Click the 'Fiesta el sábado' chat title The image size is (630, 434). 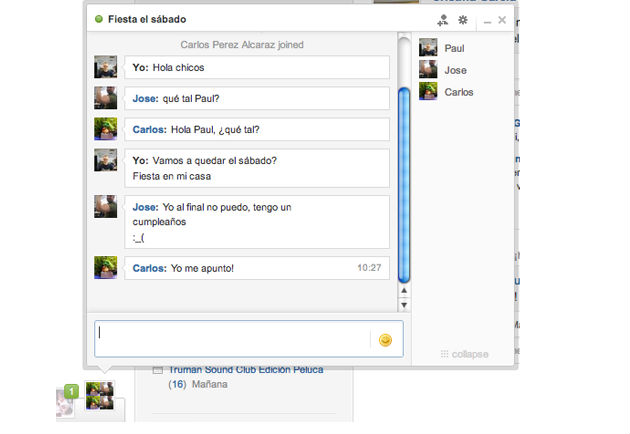[x=147, y=19]
